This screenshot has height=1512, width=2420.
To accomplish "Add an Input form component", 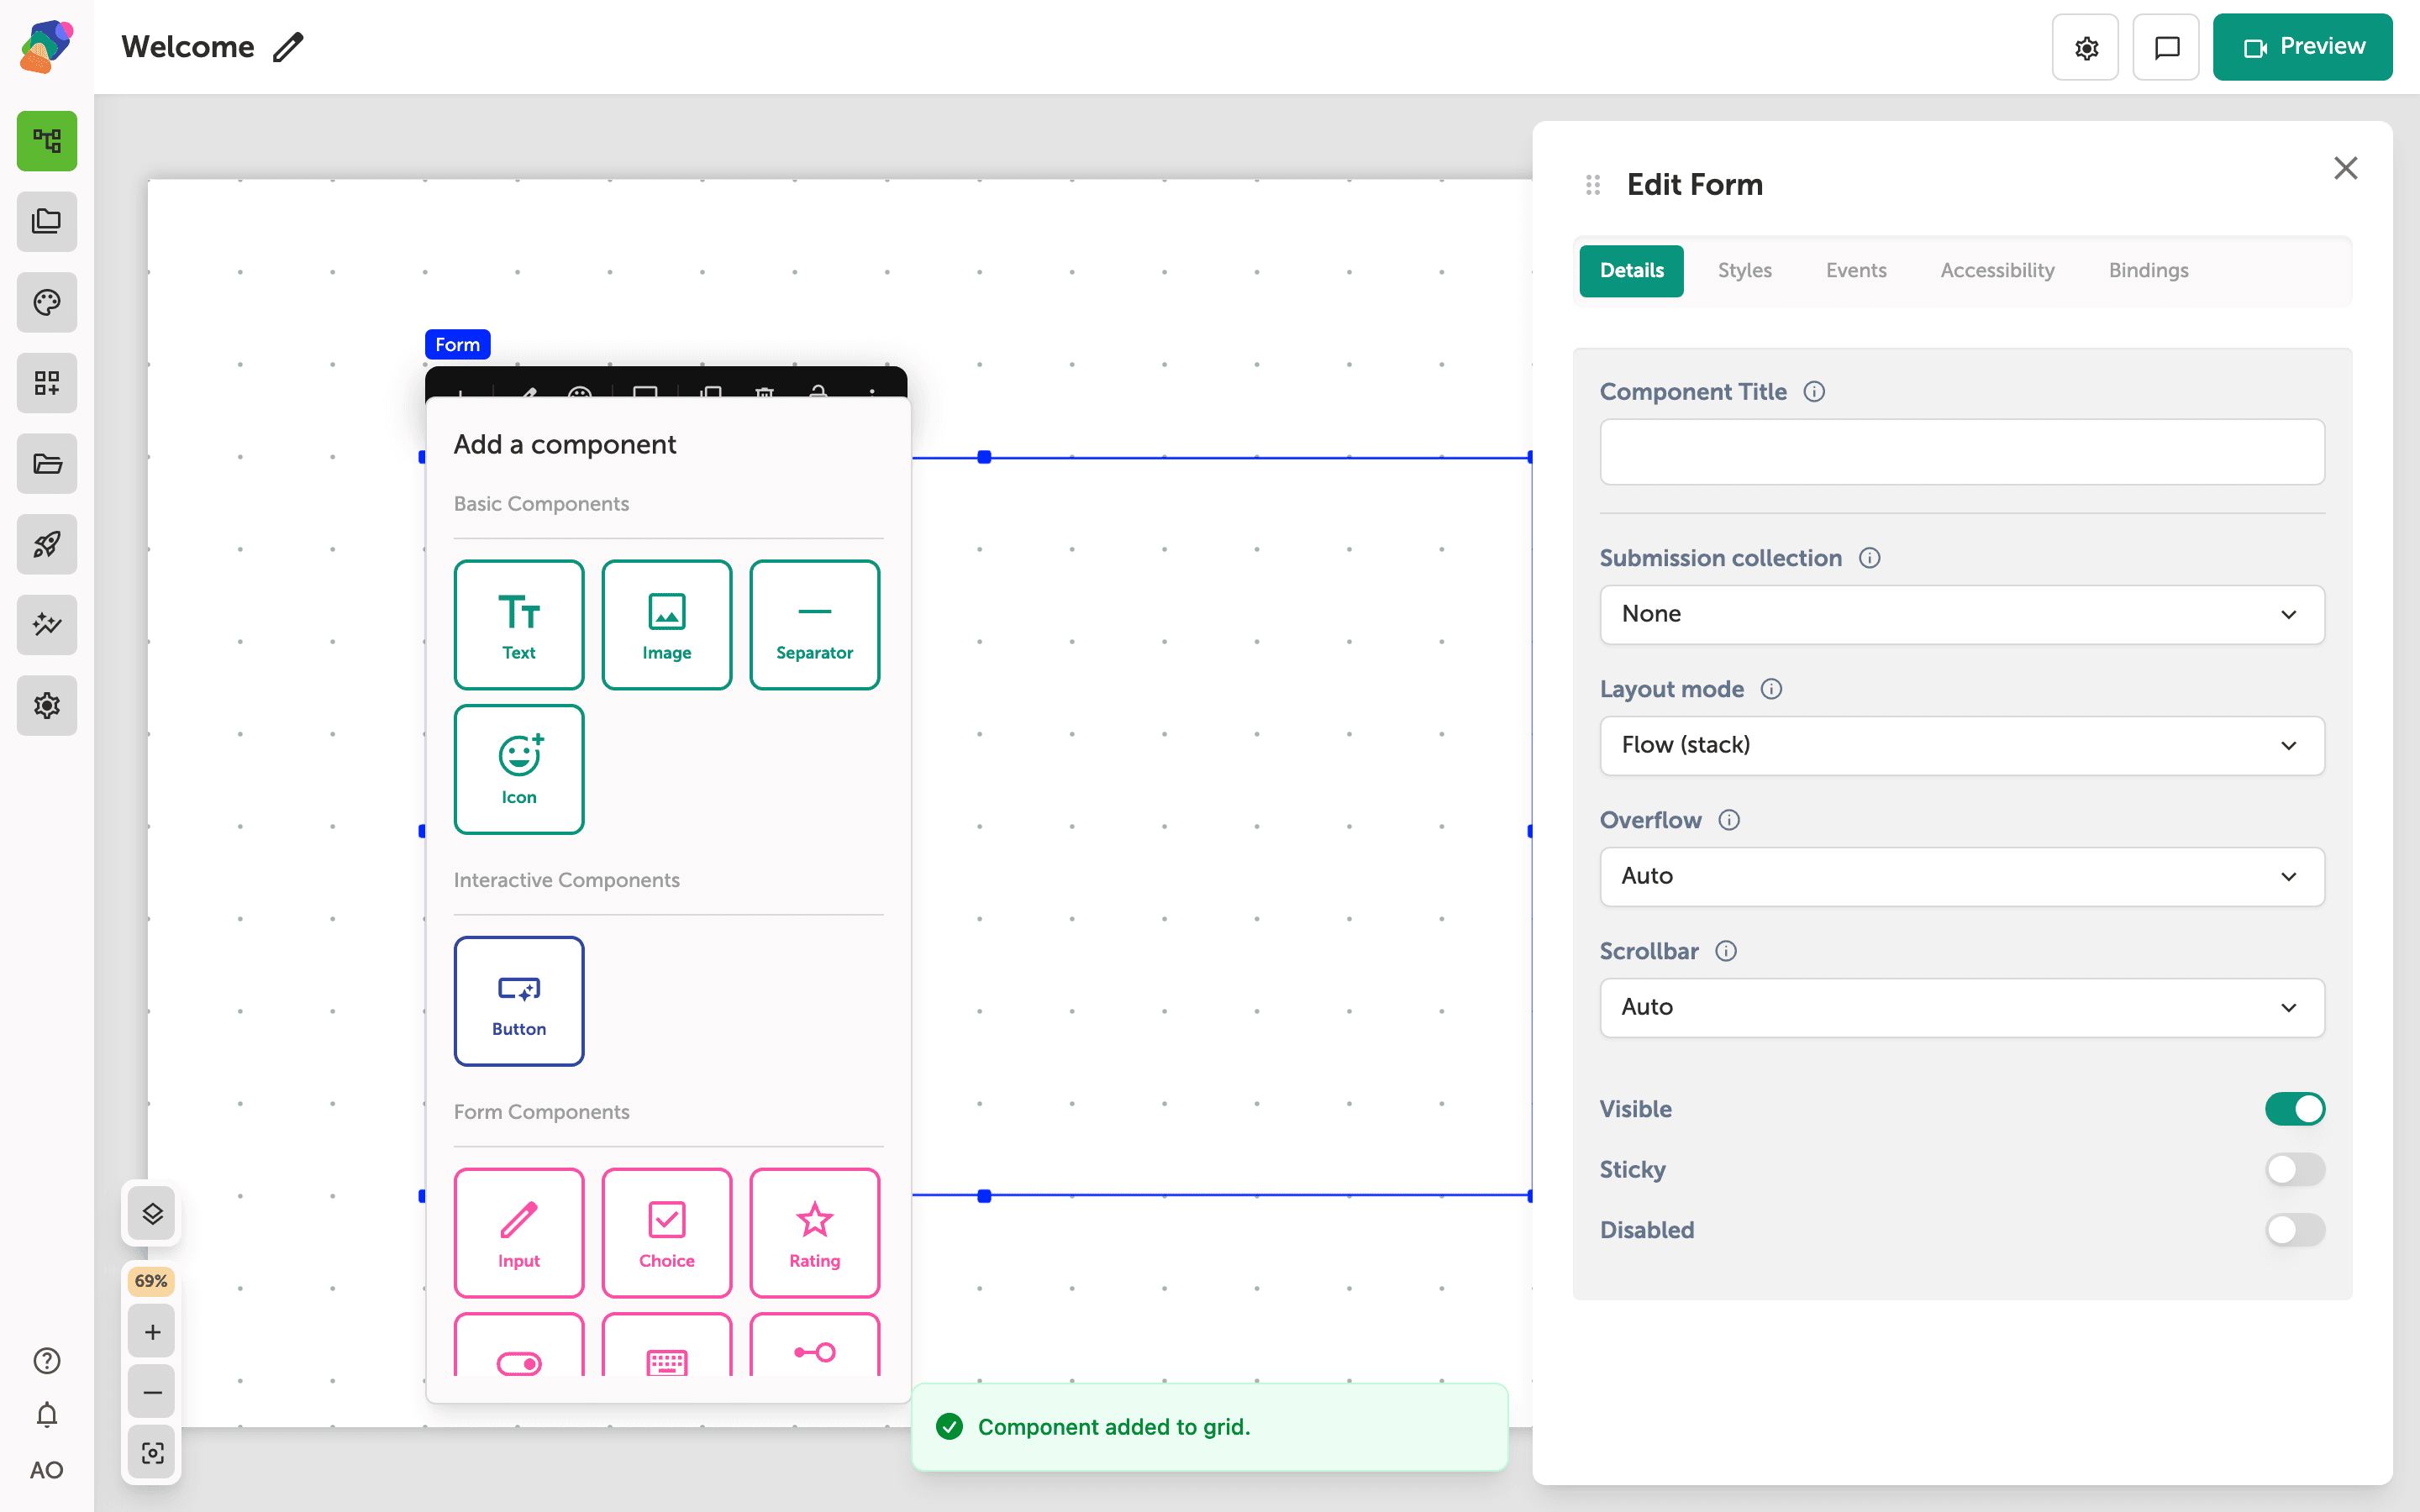I will click(519, 1233).
